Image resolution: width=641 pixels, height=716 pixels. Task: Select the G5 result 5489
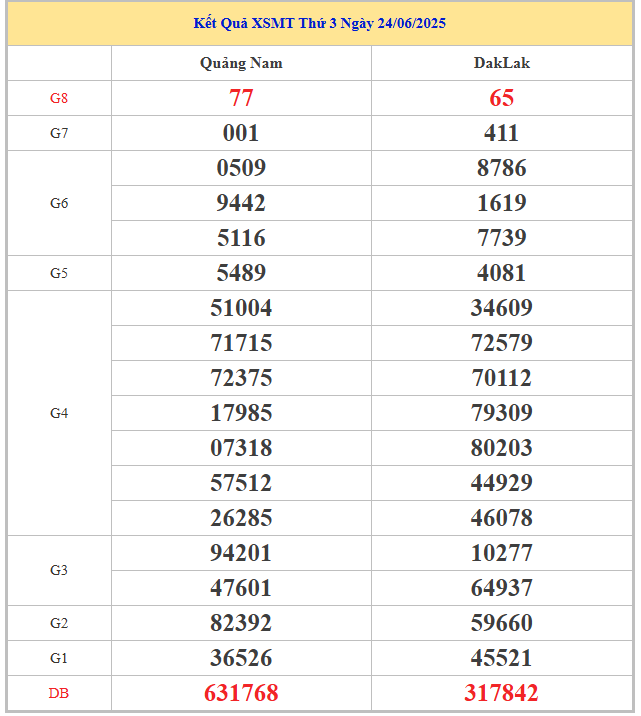point(241,273)
